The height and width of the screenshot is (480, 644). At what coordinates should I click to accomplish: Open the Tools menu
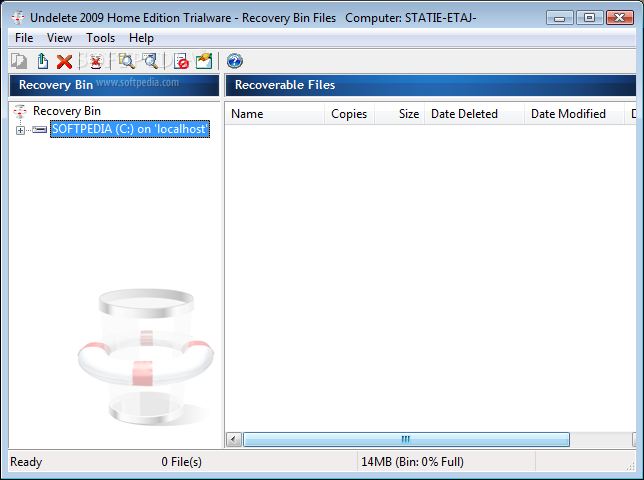pyautogui.click(x=100, y=38)
